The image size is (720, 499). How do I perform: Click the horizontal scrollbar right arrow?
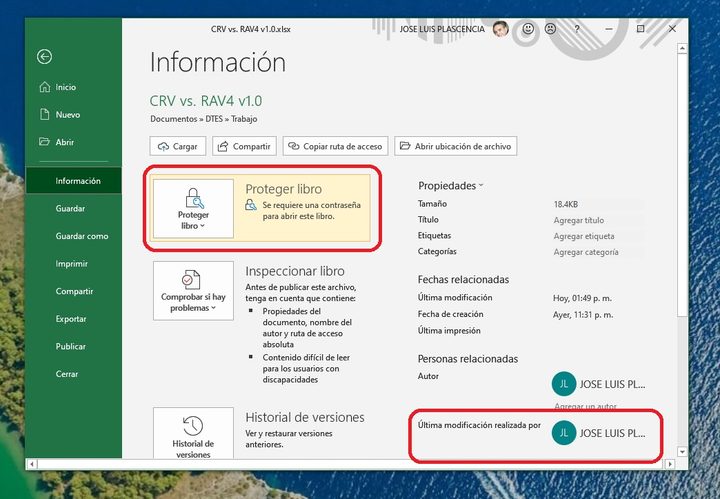point(670,464)
